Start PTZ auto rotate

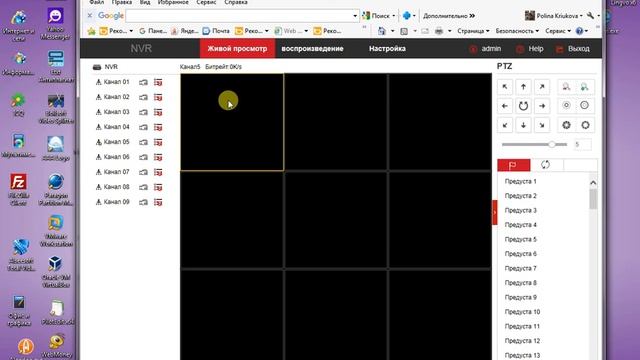point(523,106)
